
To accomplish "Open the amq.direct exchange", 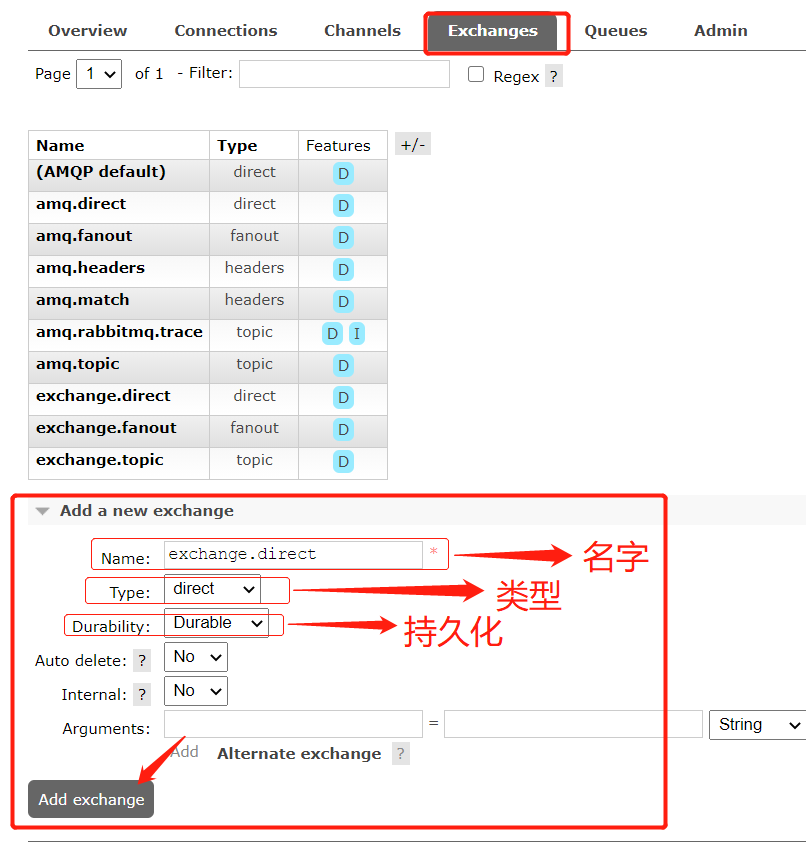I will (x=81, y=204).
